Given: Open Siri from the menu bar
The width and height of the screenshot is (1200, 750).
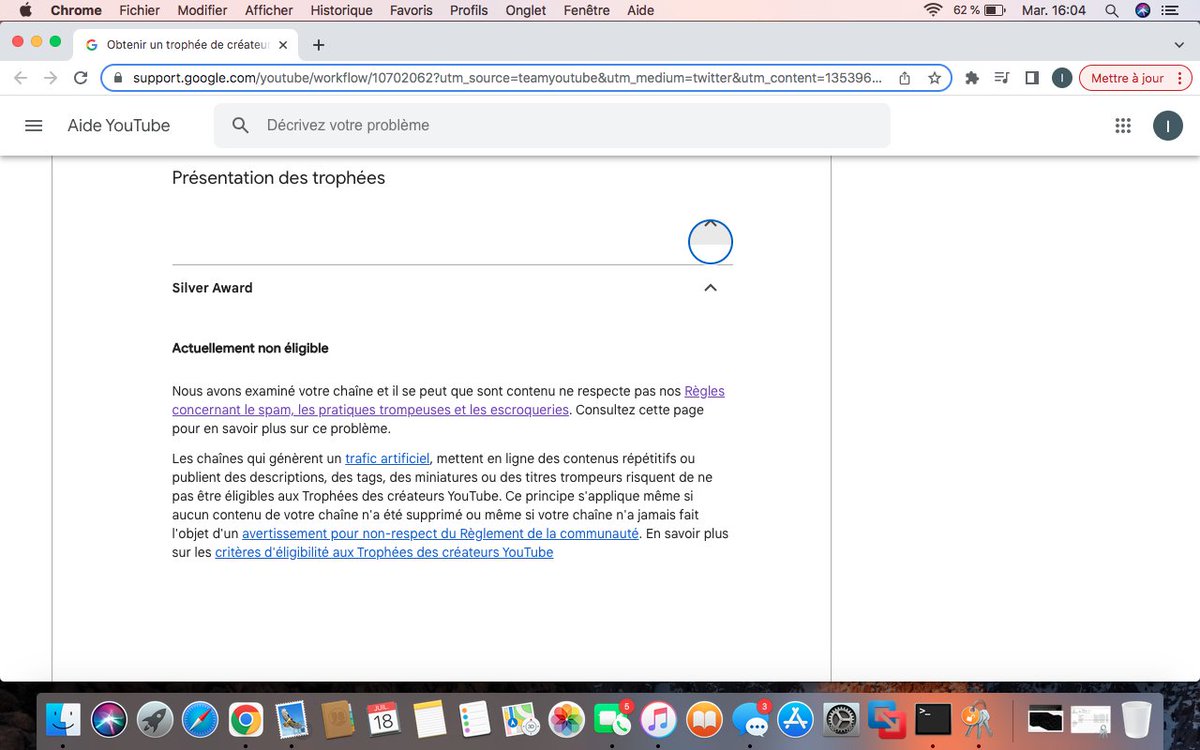Looking at the screenshot, I should (x=1143, y=10).
